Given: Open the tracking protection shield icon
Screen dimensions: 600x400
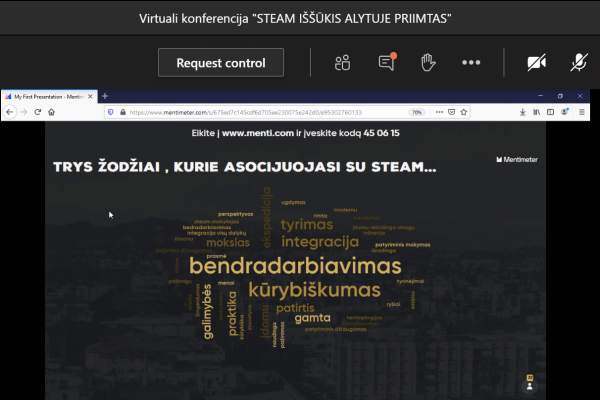Looking at the screenshot, I should coord(111,112).
